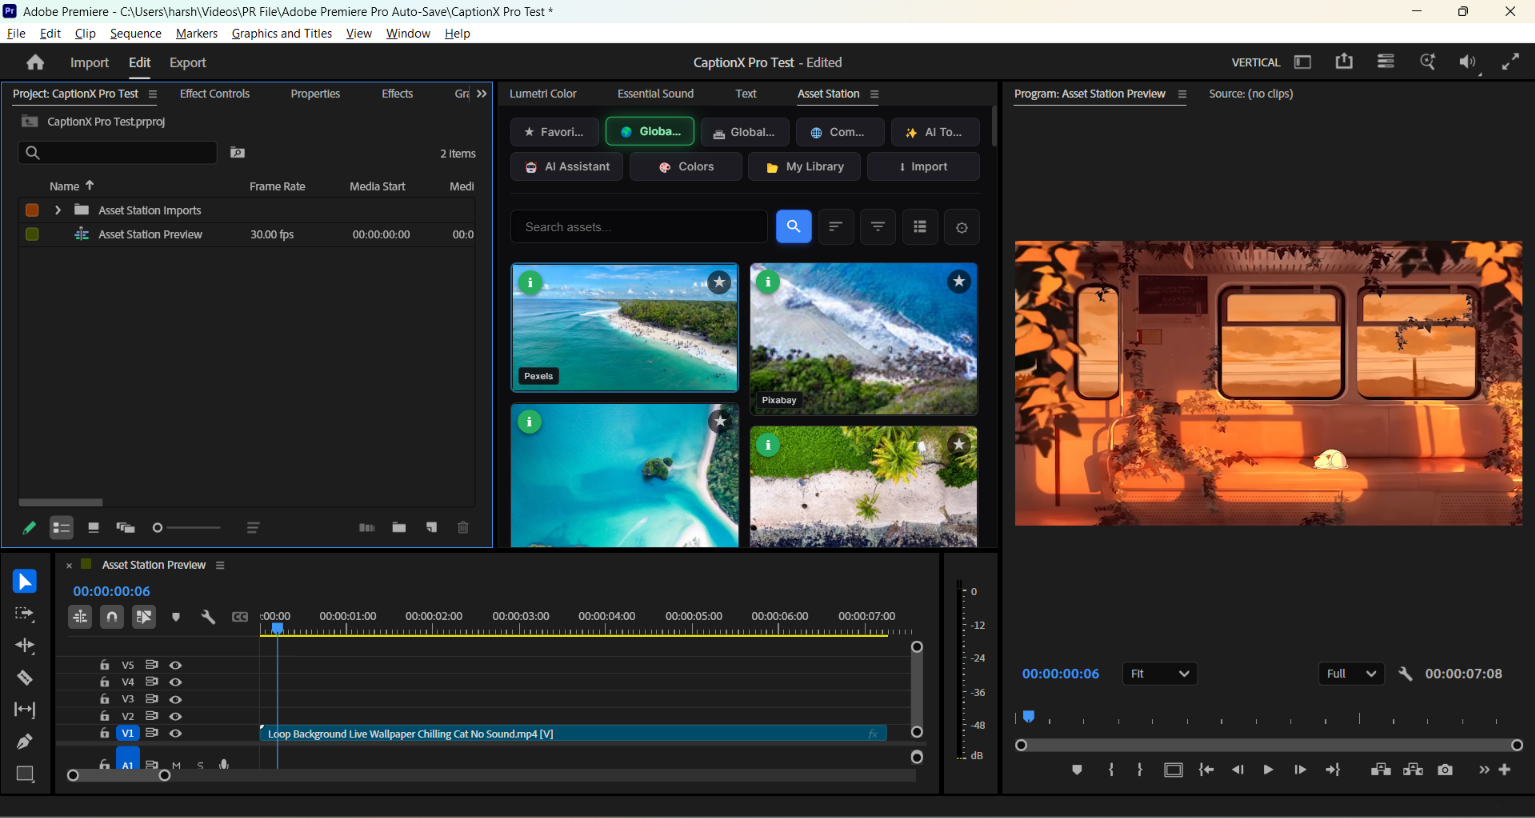Click the Import button in Asset Station
This screenshot has height=818, width=1535.
coord(923,167)
